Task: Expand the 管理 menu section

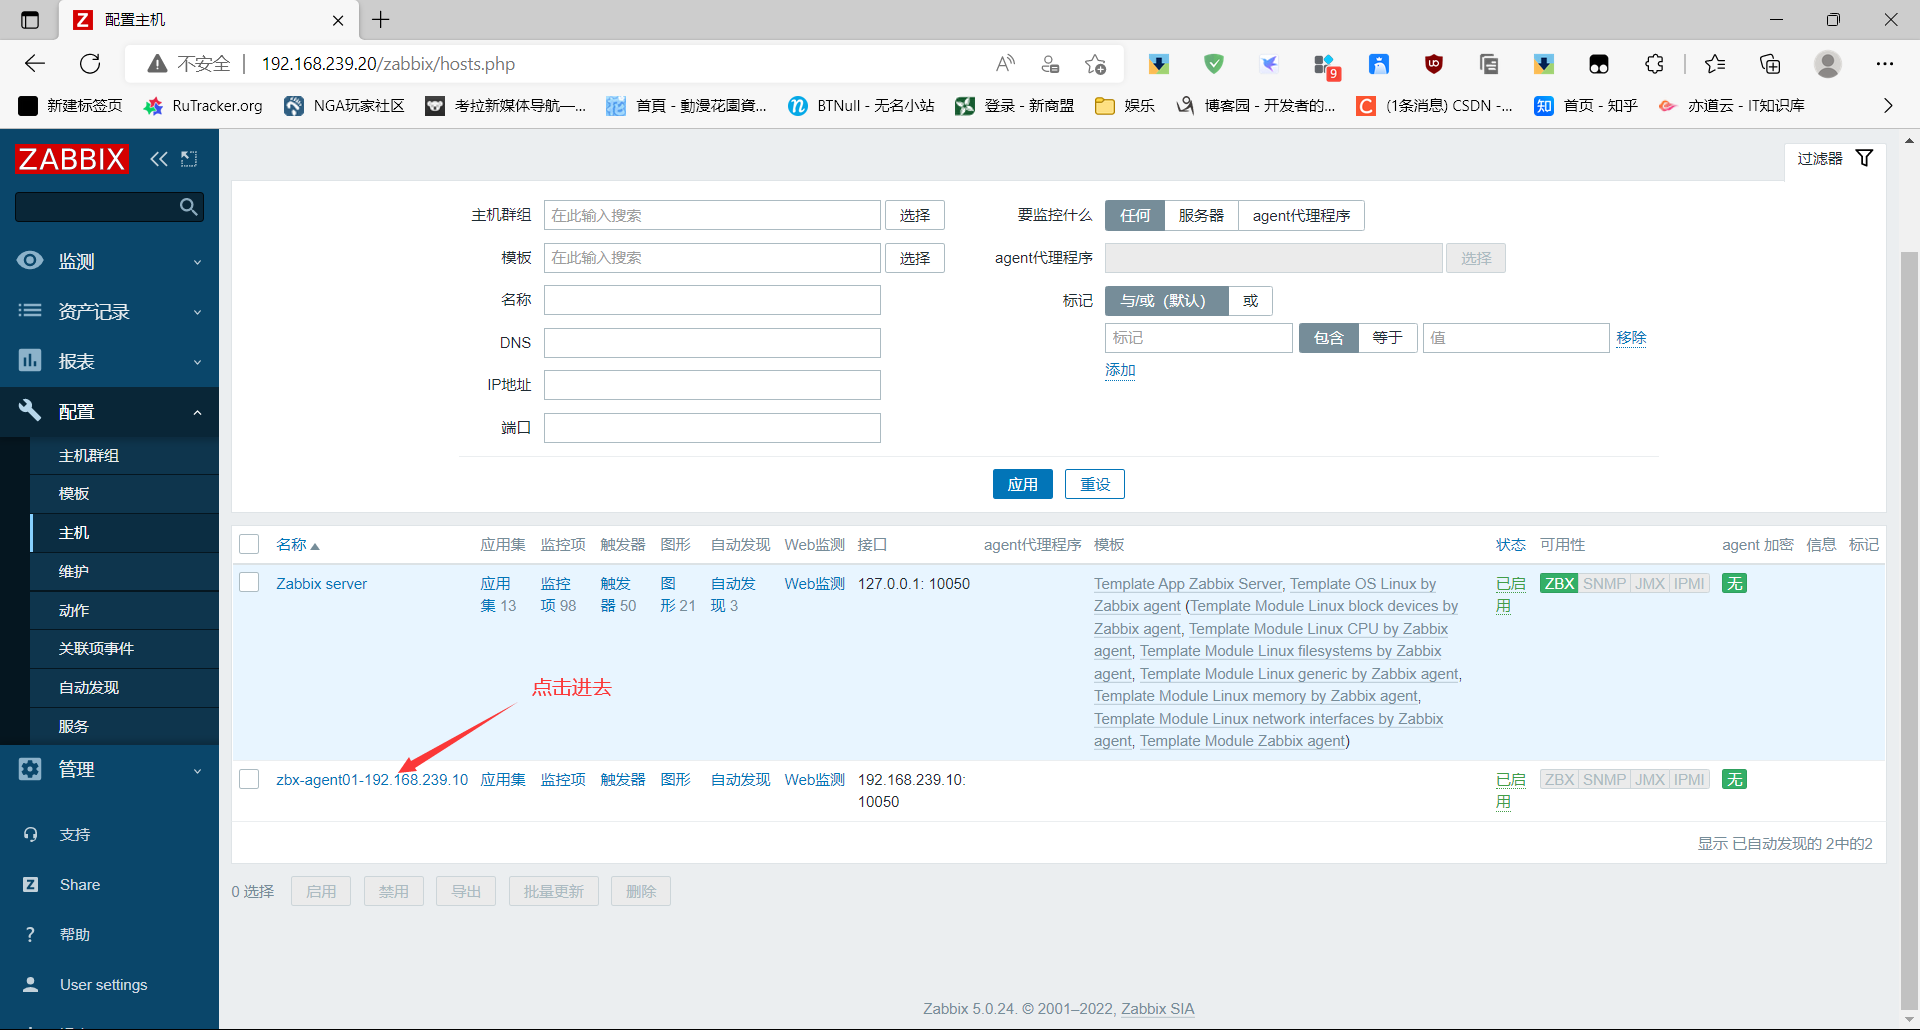Action: [109, 769]
